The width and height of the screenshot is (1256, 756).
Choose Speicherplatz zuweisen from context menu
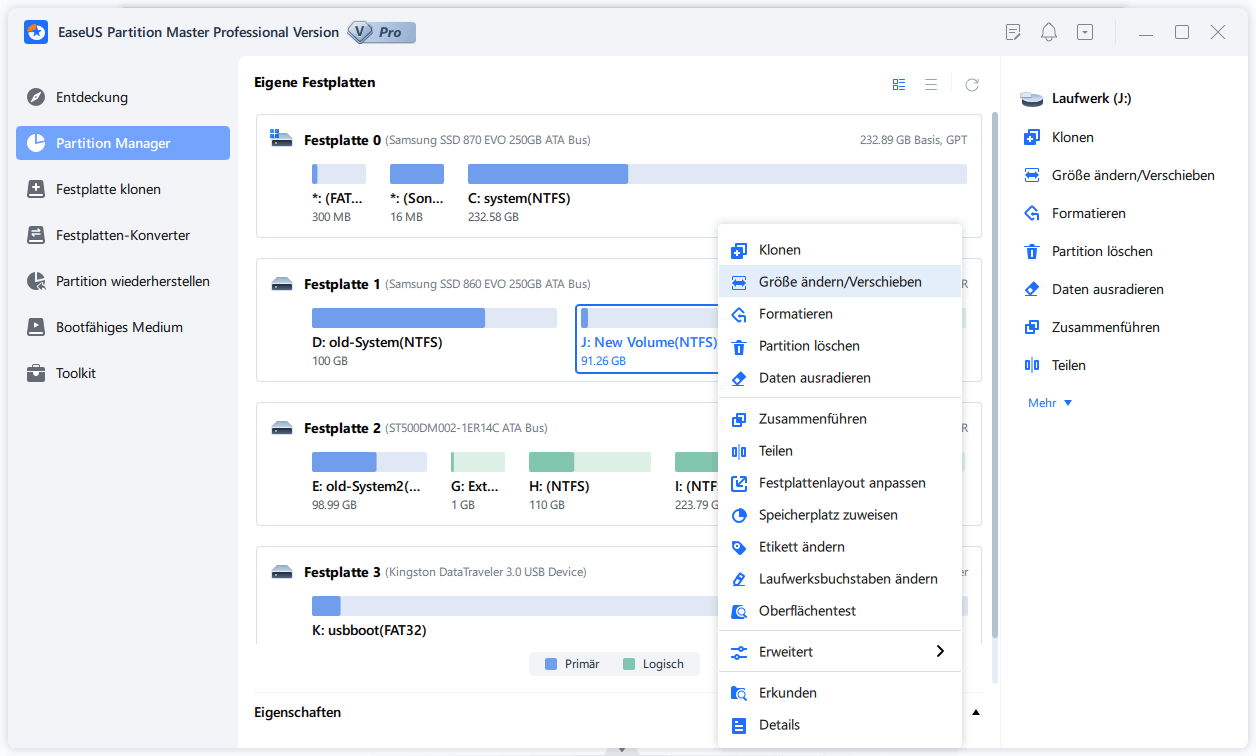point(840,515)
